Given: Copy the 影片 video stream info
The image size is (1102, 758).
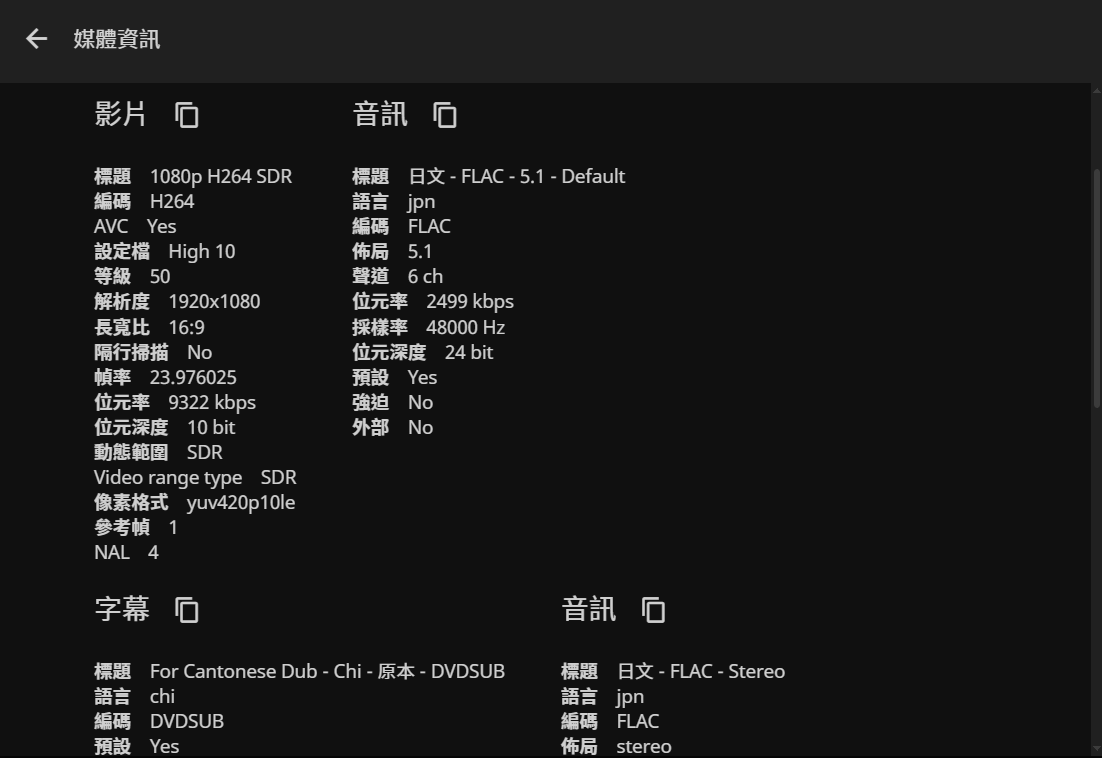Looking at the screenshot, I should click(x=187, y=115).
